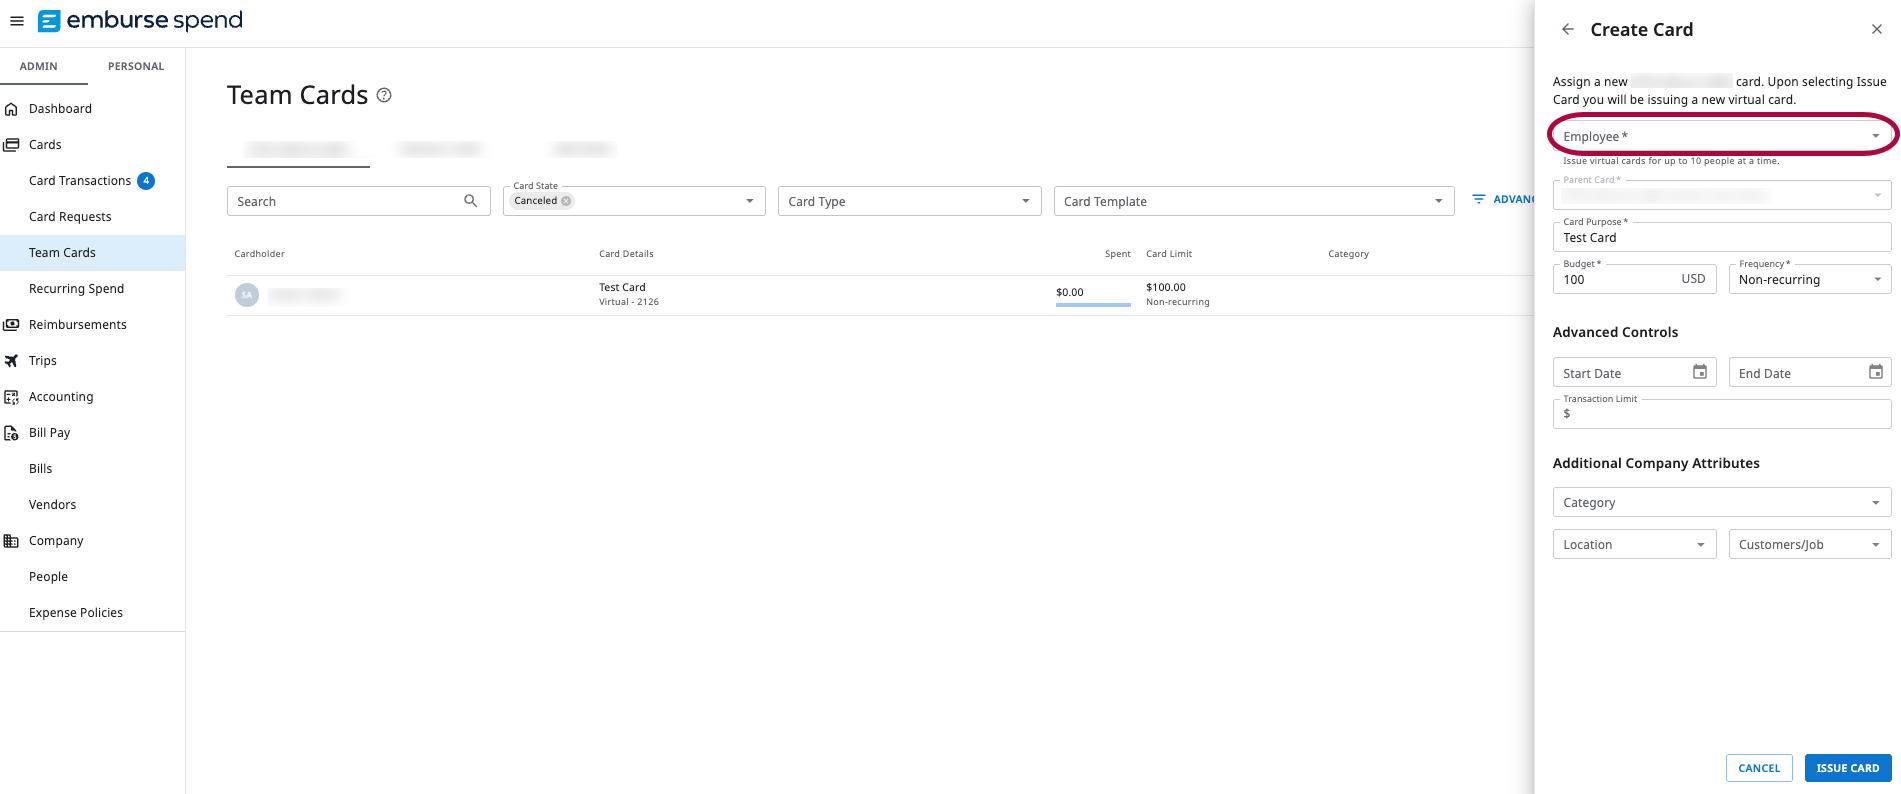Click the Bill Pay document icon
This screenshot has height=794, width=1901.
[x=12, y=433]
